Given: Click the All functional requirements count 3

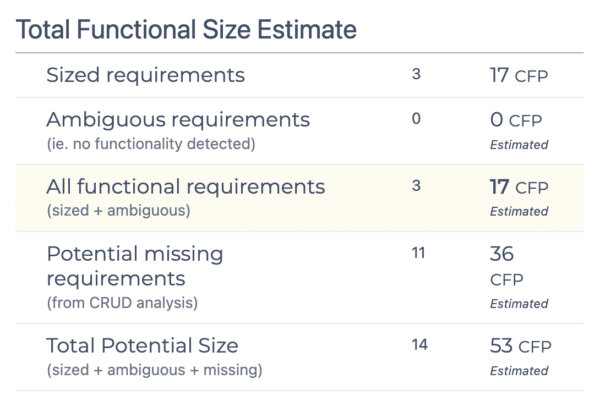Looking at the screenshot, I should click(x=416, y=186).
